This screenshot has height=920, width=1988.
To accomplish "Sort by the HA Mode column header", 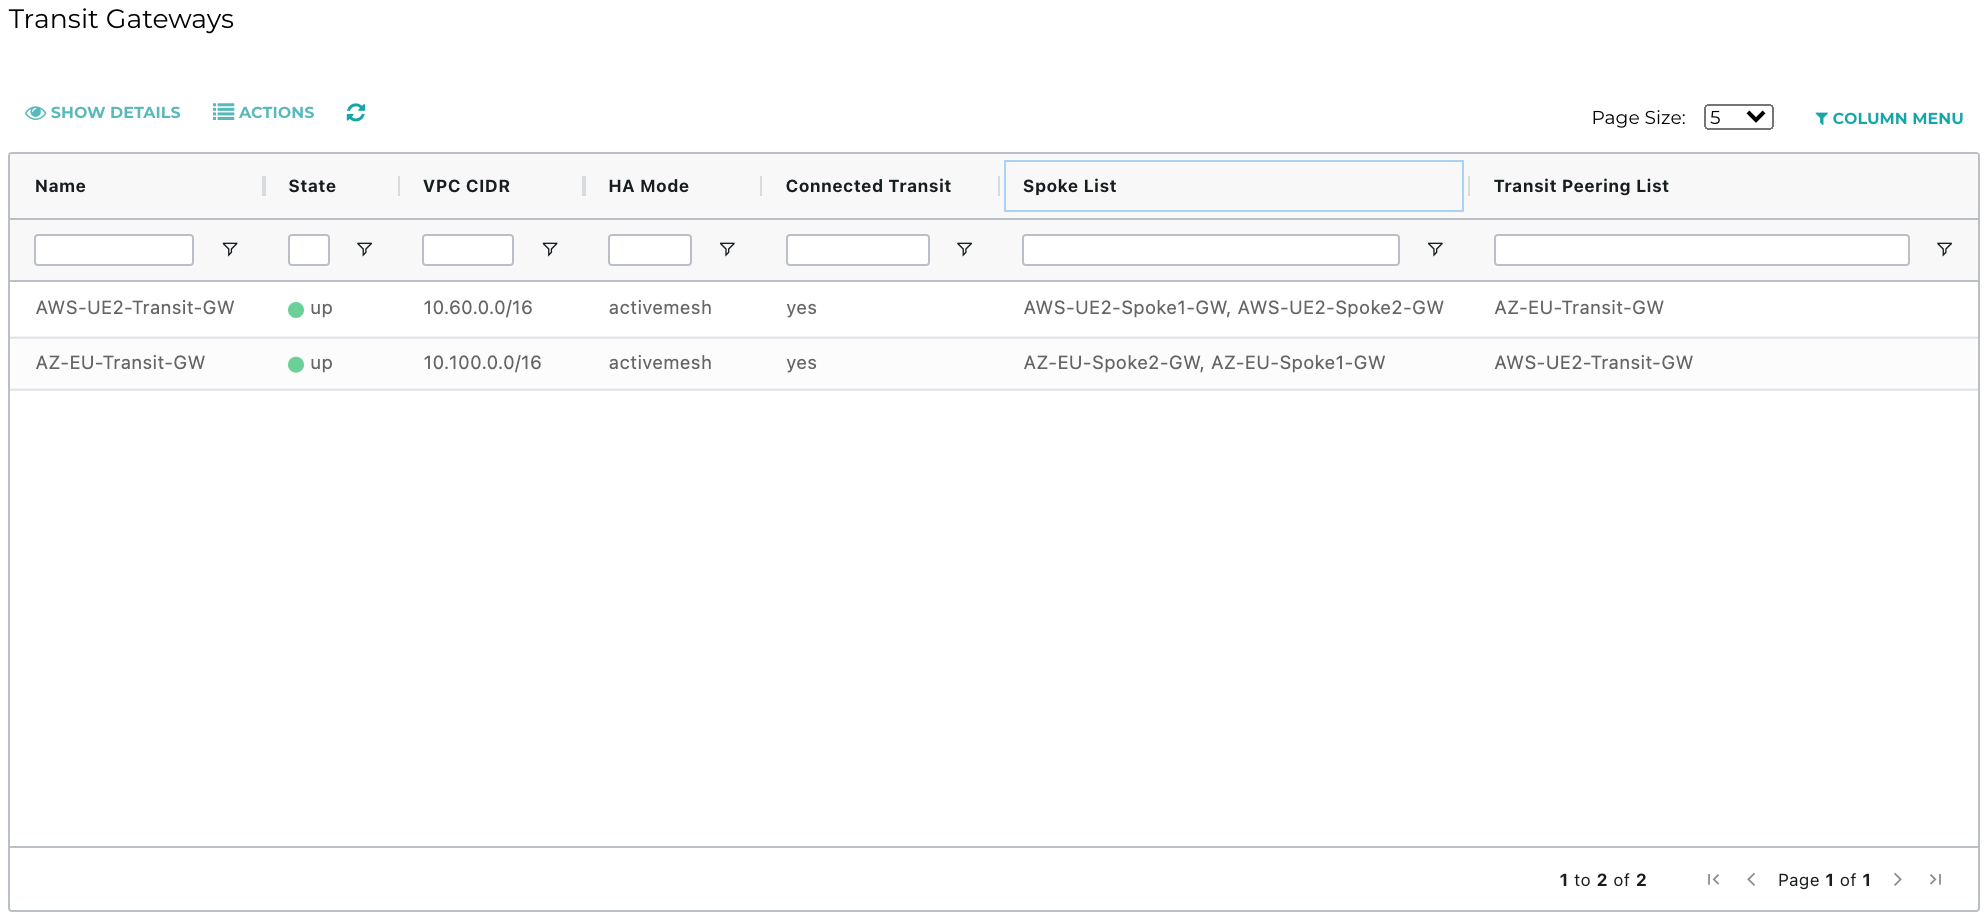I will pos(648,186).
